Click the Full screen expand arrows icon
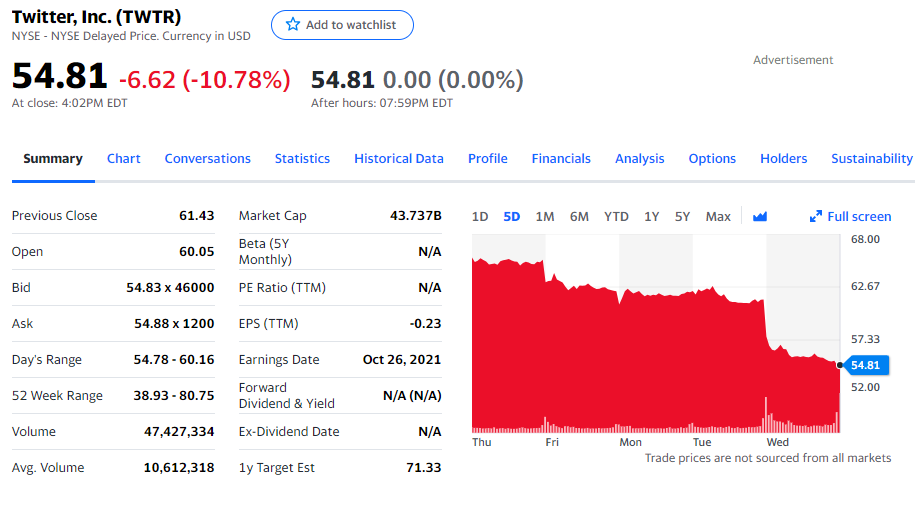Image resolution: width=915 pixels, height=505 pixels. coord(816,216)
